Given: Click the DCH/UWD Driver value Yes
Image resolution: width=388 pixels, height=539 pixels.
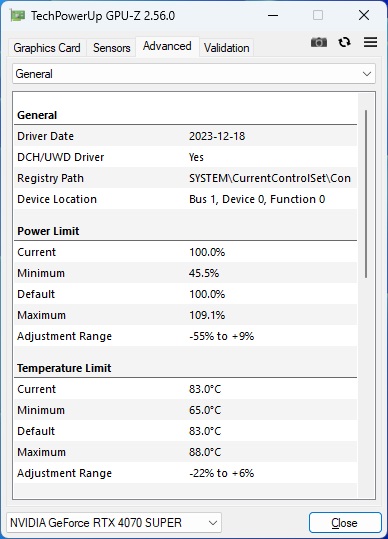Looking at the screenshot, I should point(196,157).
